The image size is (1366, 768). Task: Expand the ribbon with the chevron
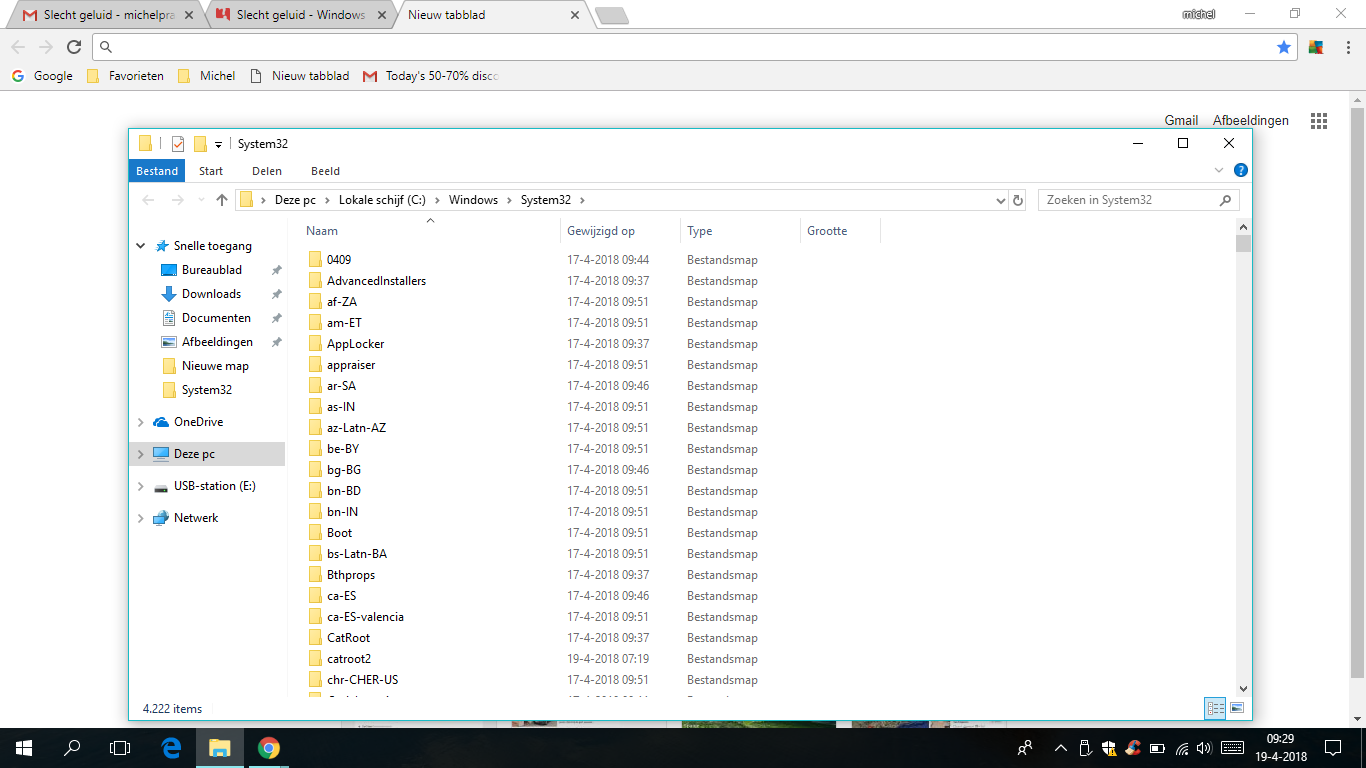[1219, 171]
